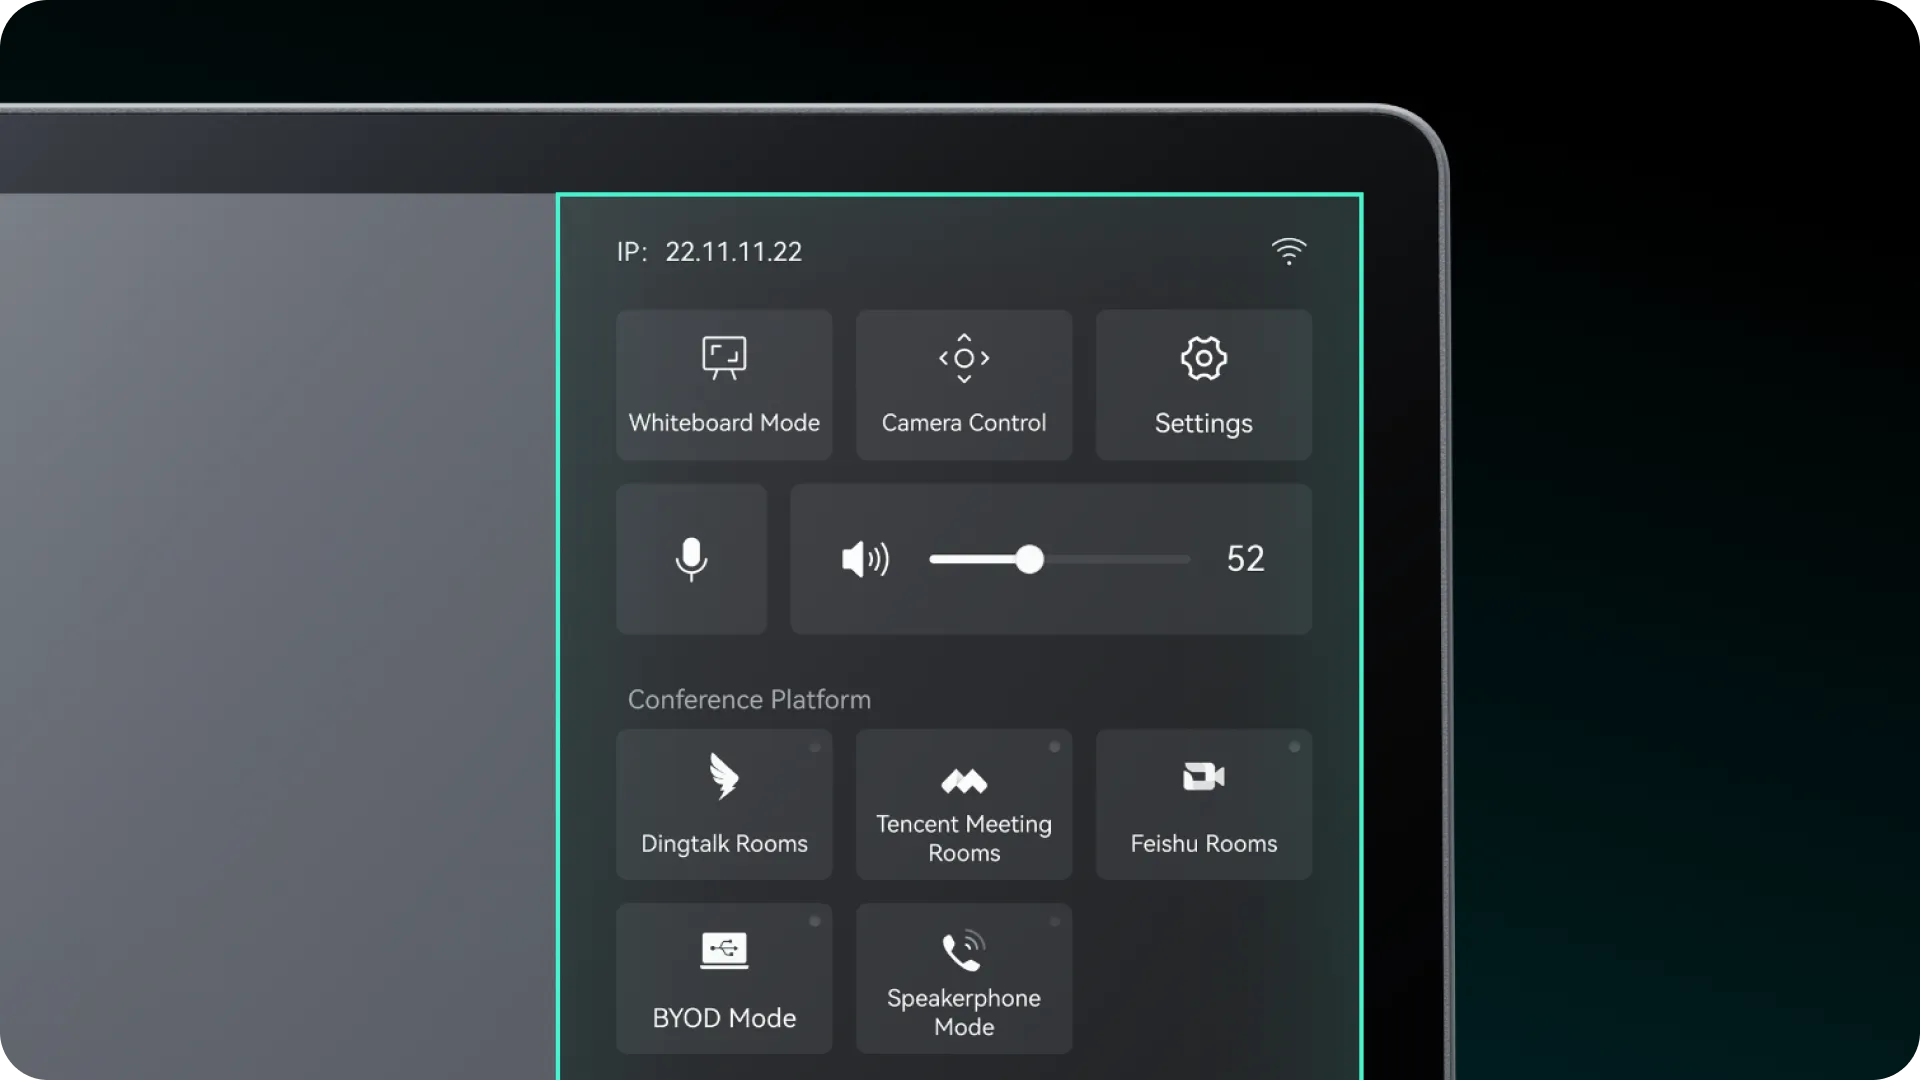This screenshot has width=1920, height=1080.
Task: Launch Feishu Rooms conference platform
Action: pos(1203,803)
